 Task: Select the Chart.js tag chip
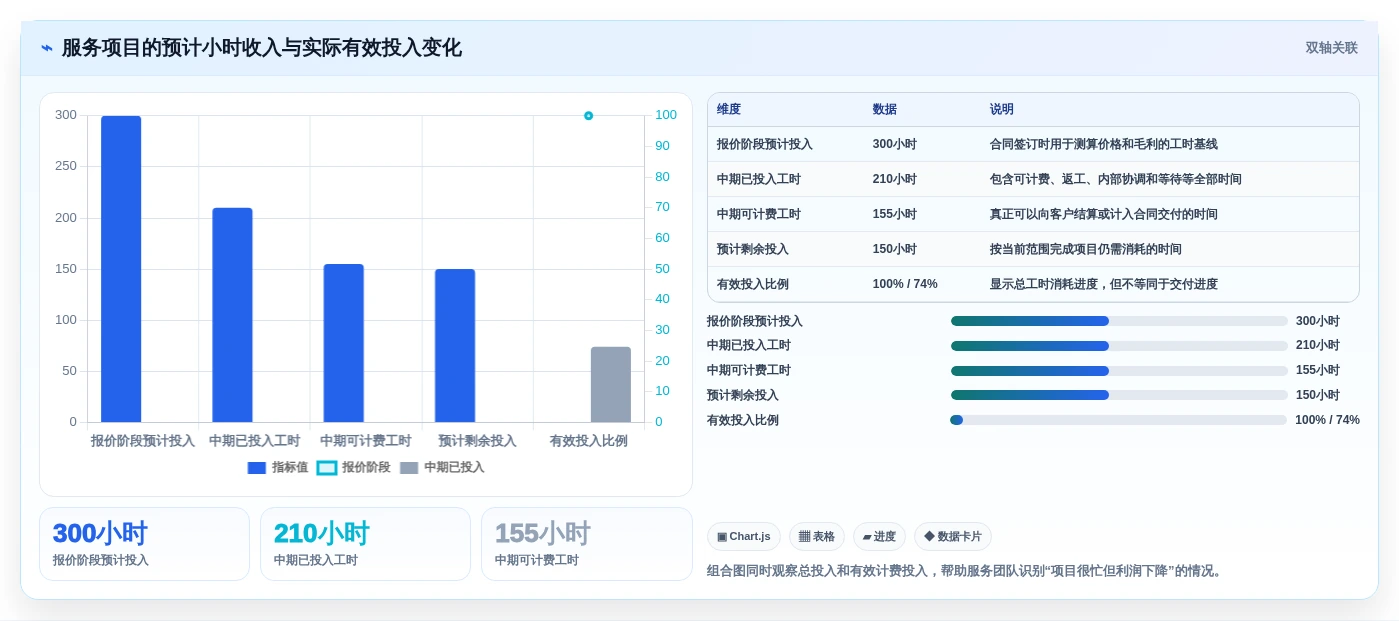coord(744,537)
